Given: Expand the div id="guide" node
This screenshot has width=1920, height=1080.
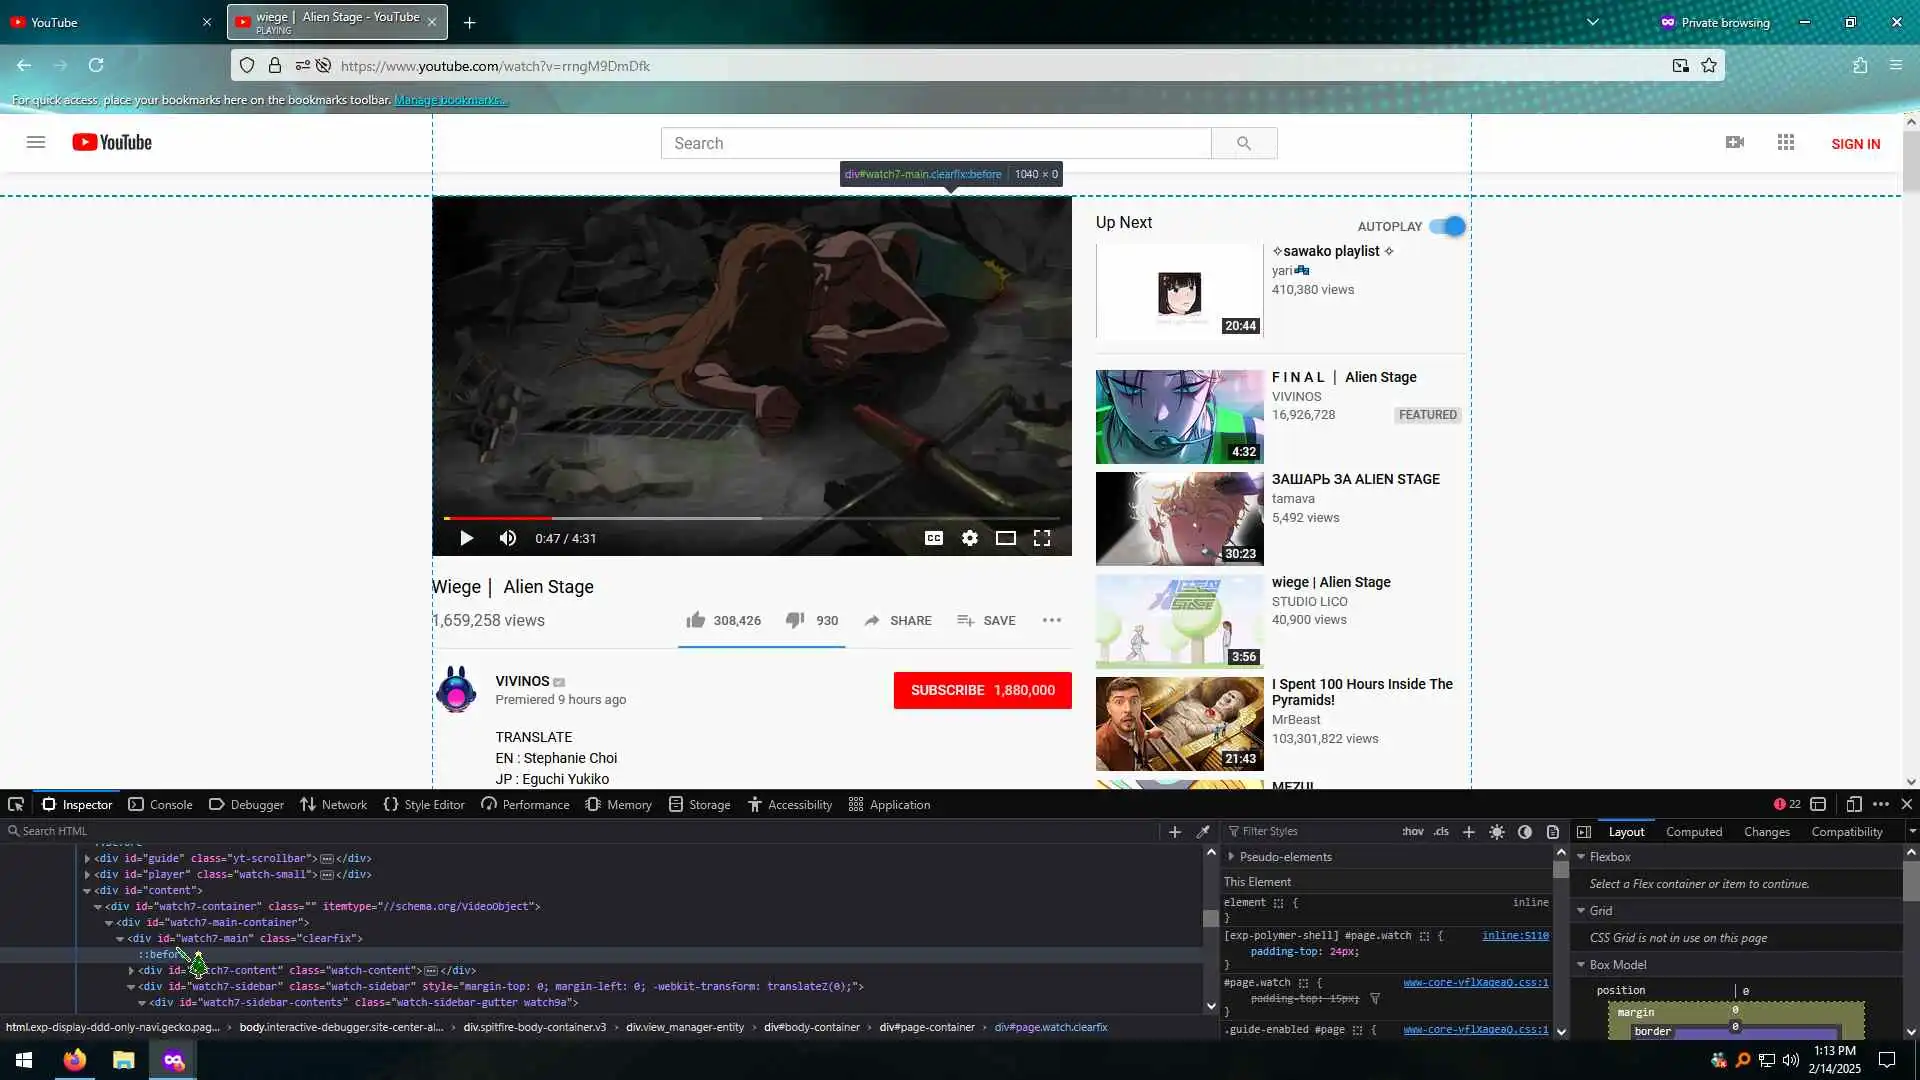Looking at the screenshot, I should pyautogui.click(x=87, y=858).
